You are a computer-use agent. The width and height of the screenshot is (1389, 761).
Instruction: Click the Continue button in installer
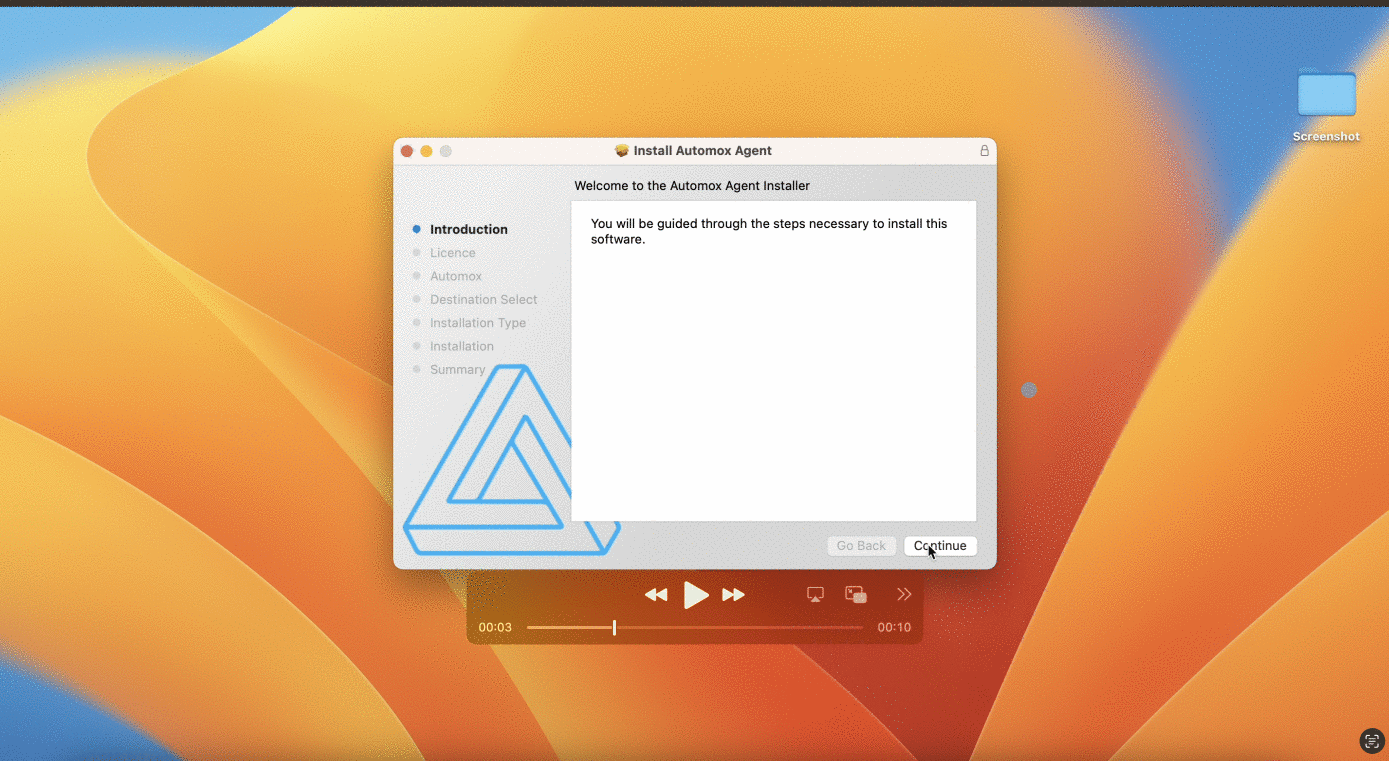coord(940,546)
